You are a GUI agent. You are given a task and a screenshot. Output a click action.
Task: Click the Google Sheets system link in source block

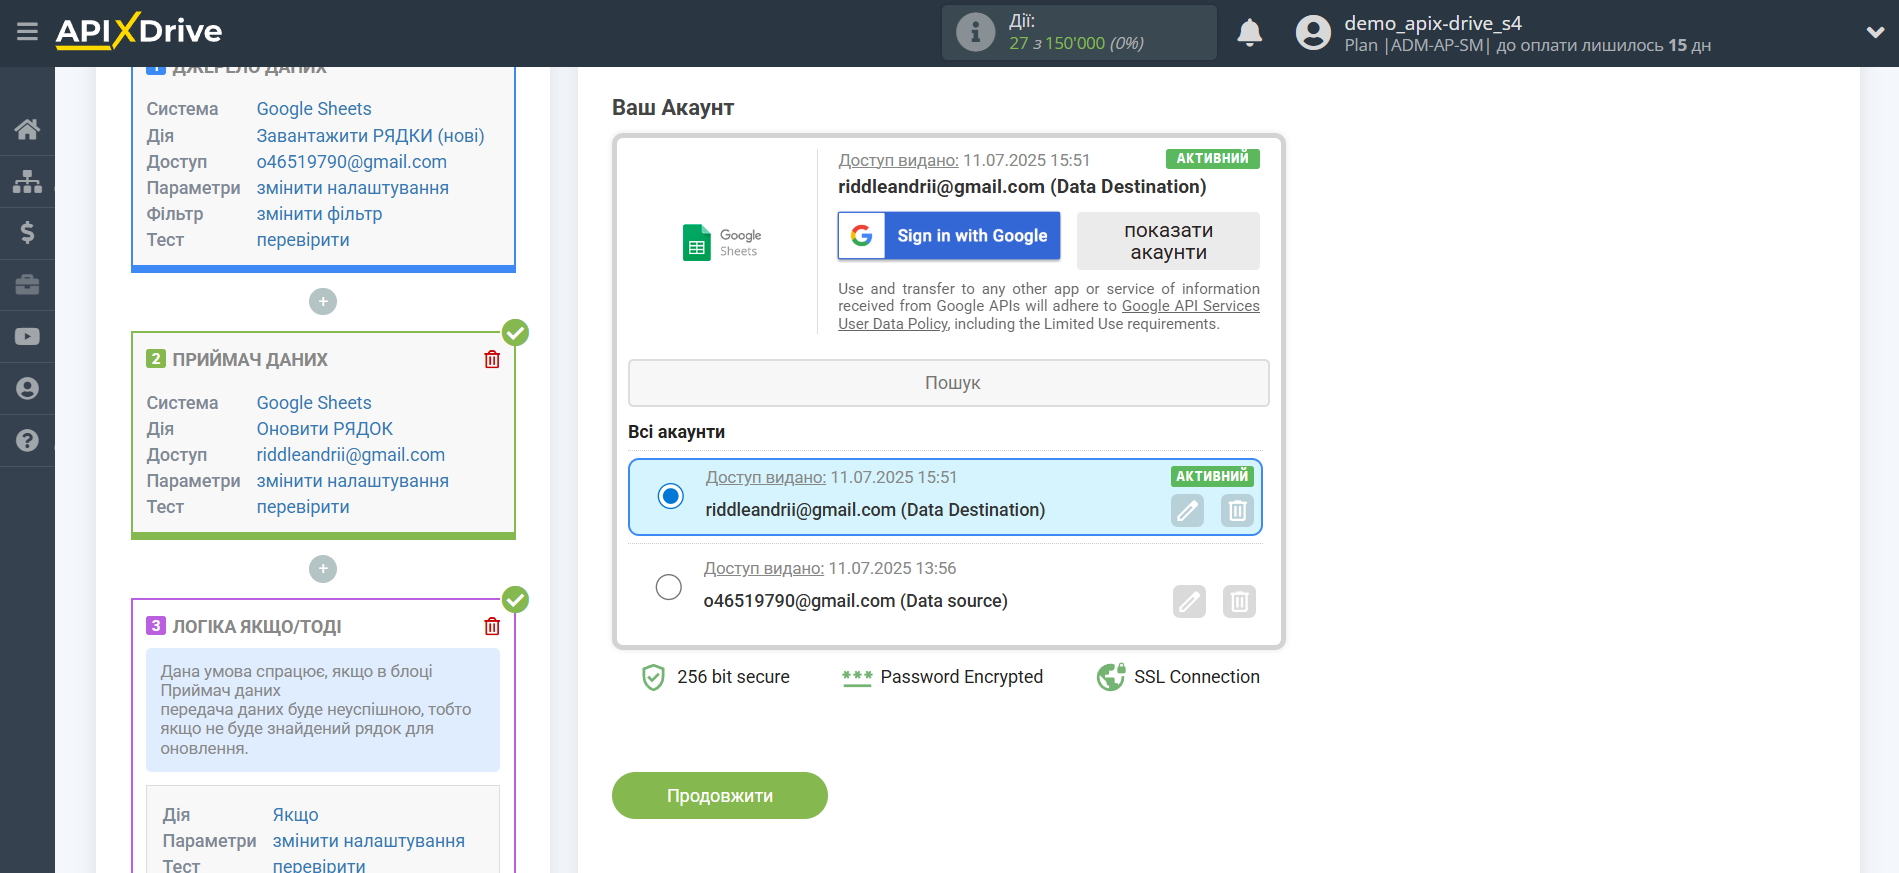pyautogui.click(x=314, y=109)
